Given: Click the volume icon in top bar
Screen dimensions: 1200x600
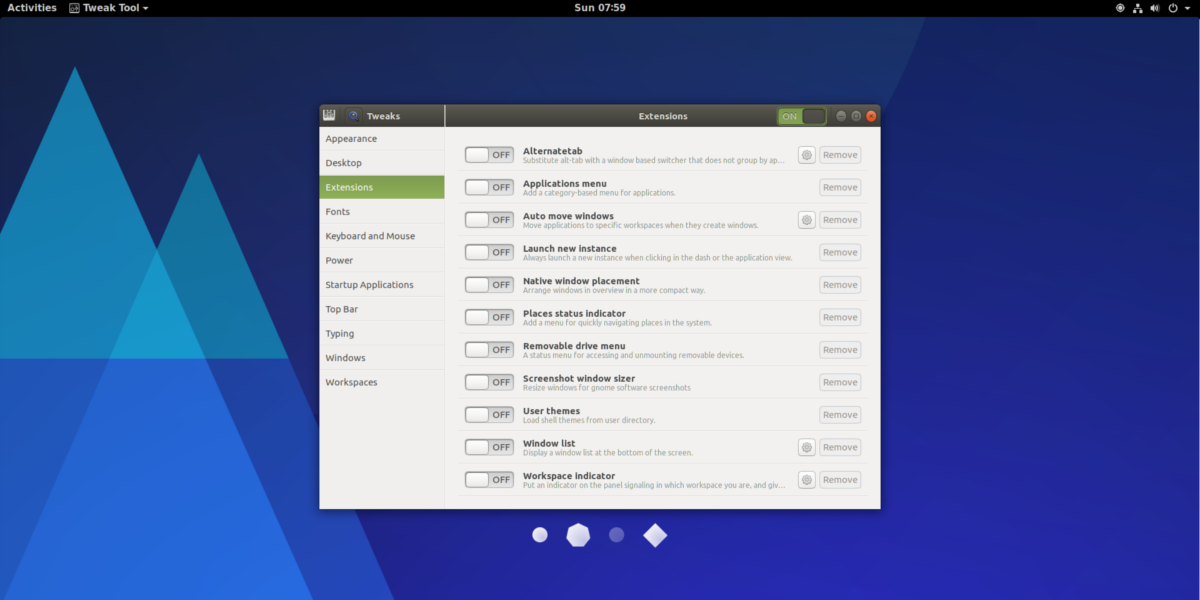Looking at the screenshot, I should pyautogui.click(x=1156, y=8).
